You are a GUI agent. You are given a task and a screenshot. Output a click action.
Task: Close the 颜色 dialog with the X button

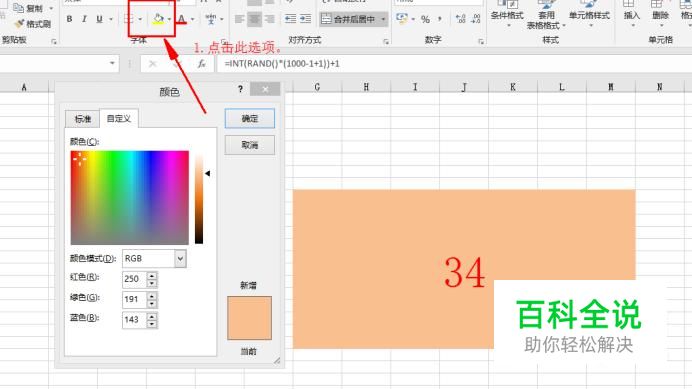coord(265,89)
